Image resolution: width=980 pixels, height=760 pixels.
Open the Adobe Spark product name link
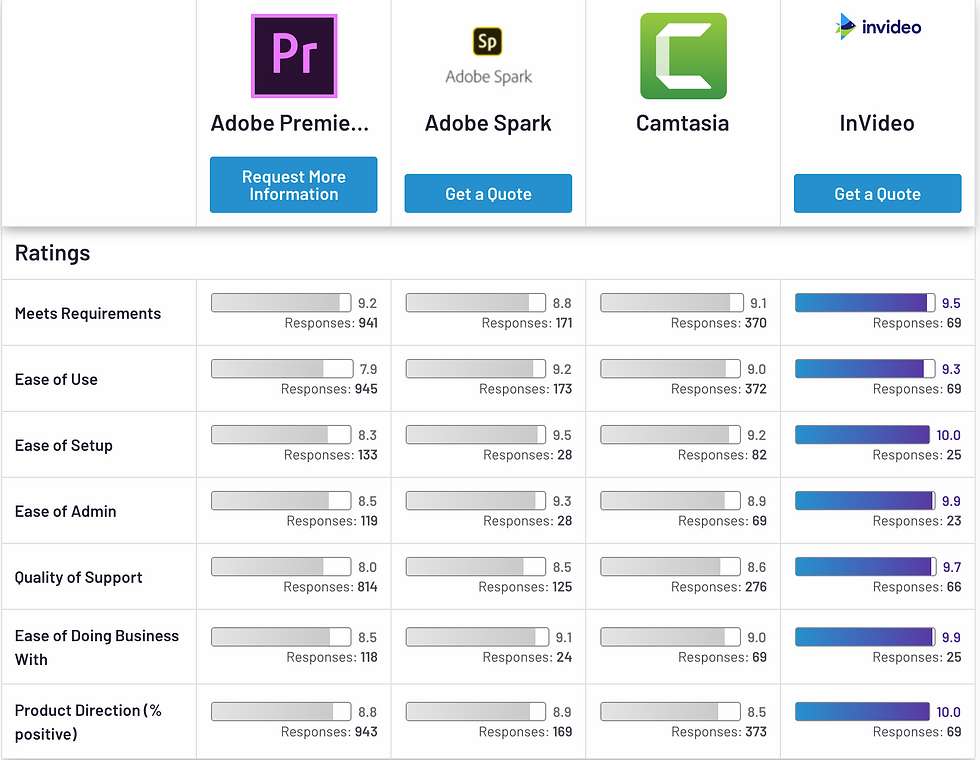click(x=488, y=123)
